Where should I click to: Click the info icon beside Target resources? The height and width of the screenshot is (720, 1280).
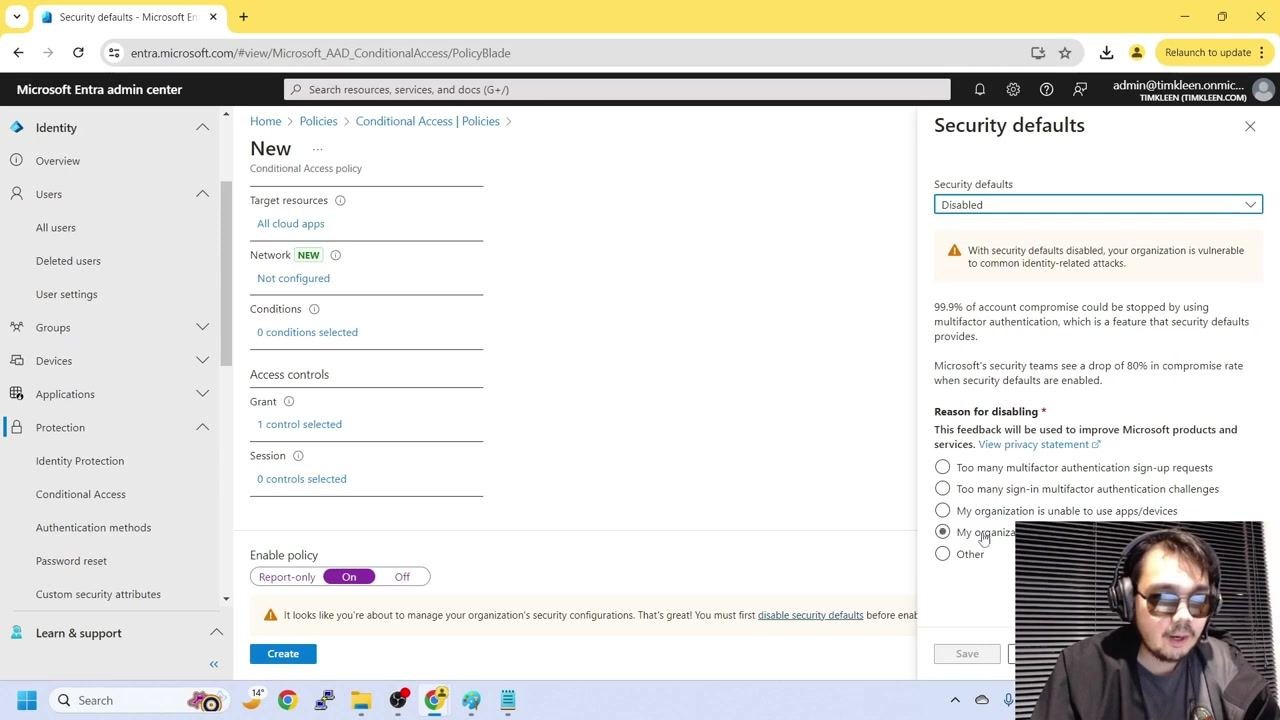point(340,200)
